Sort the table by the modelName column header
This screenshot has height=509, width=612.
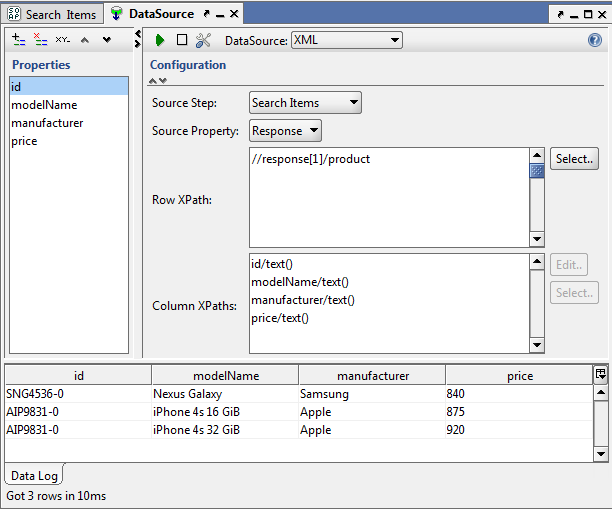pyautogui.click(x=226, y=376)
